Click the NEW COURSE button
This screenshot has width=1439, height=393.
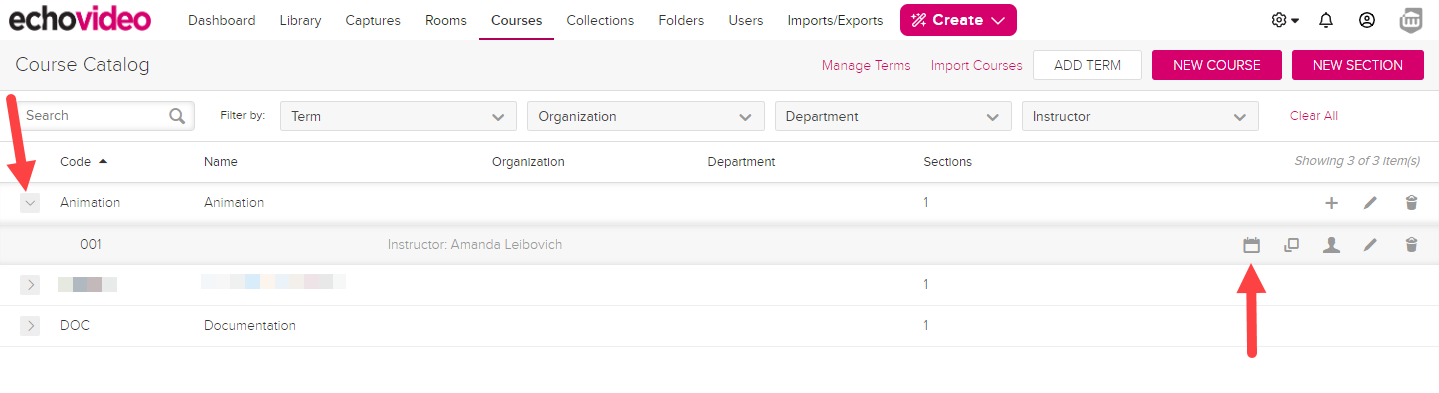point(1216,65)
